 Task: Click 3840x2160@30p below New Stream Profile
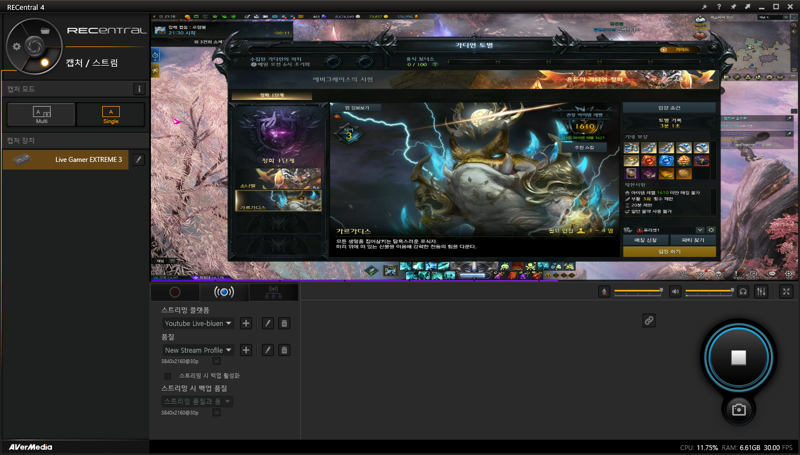tap(180, 361)
